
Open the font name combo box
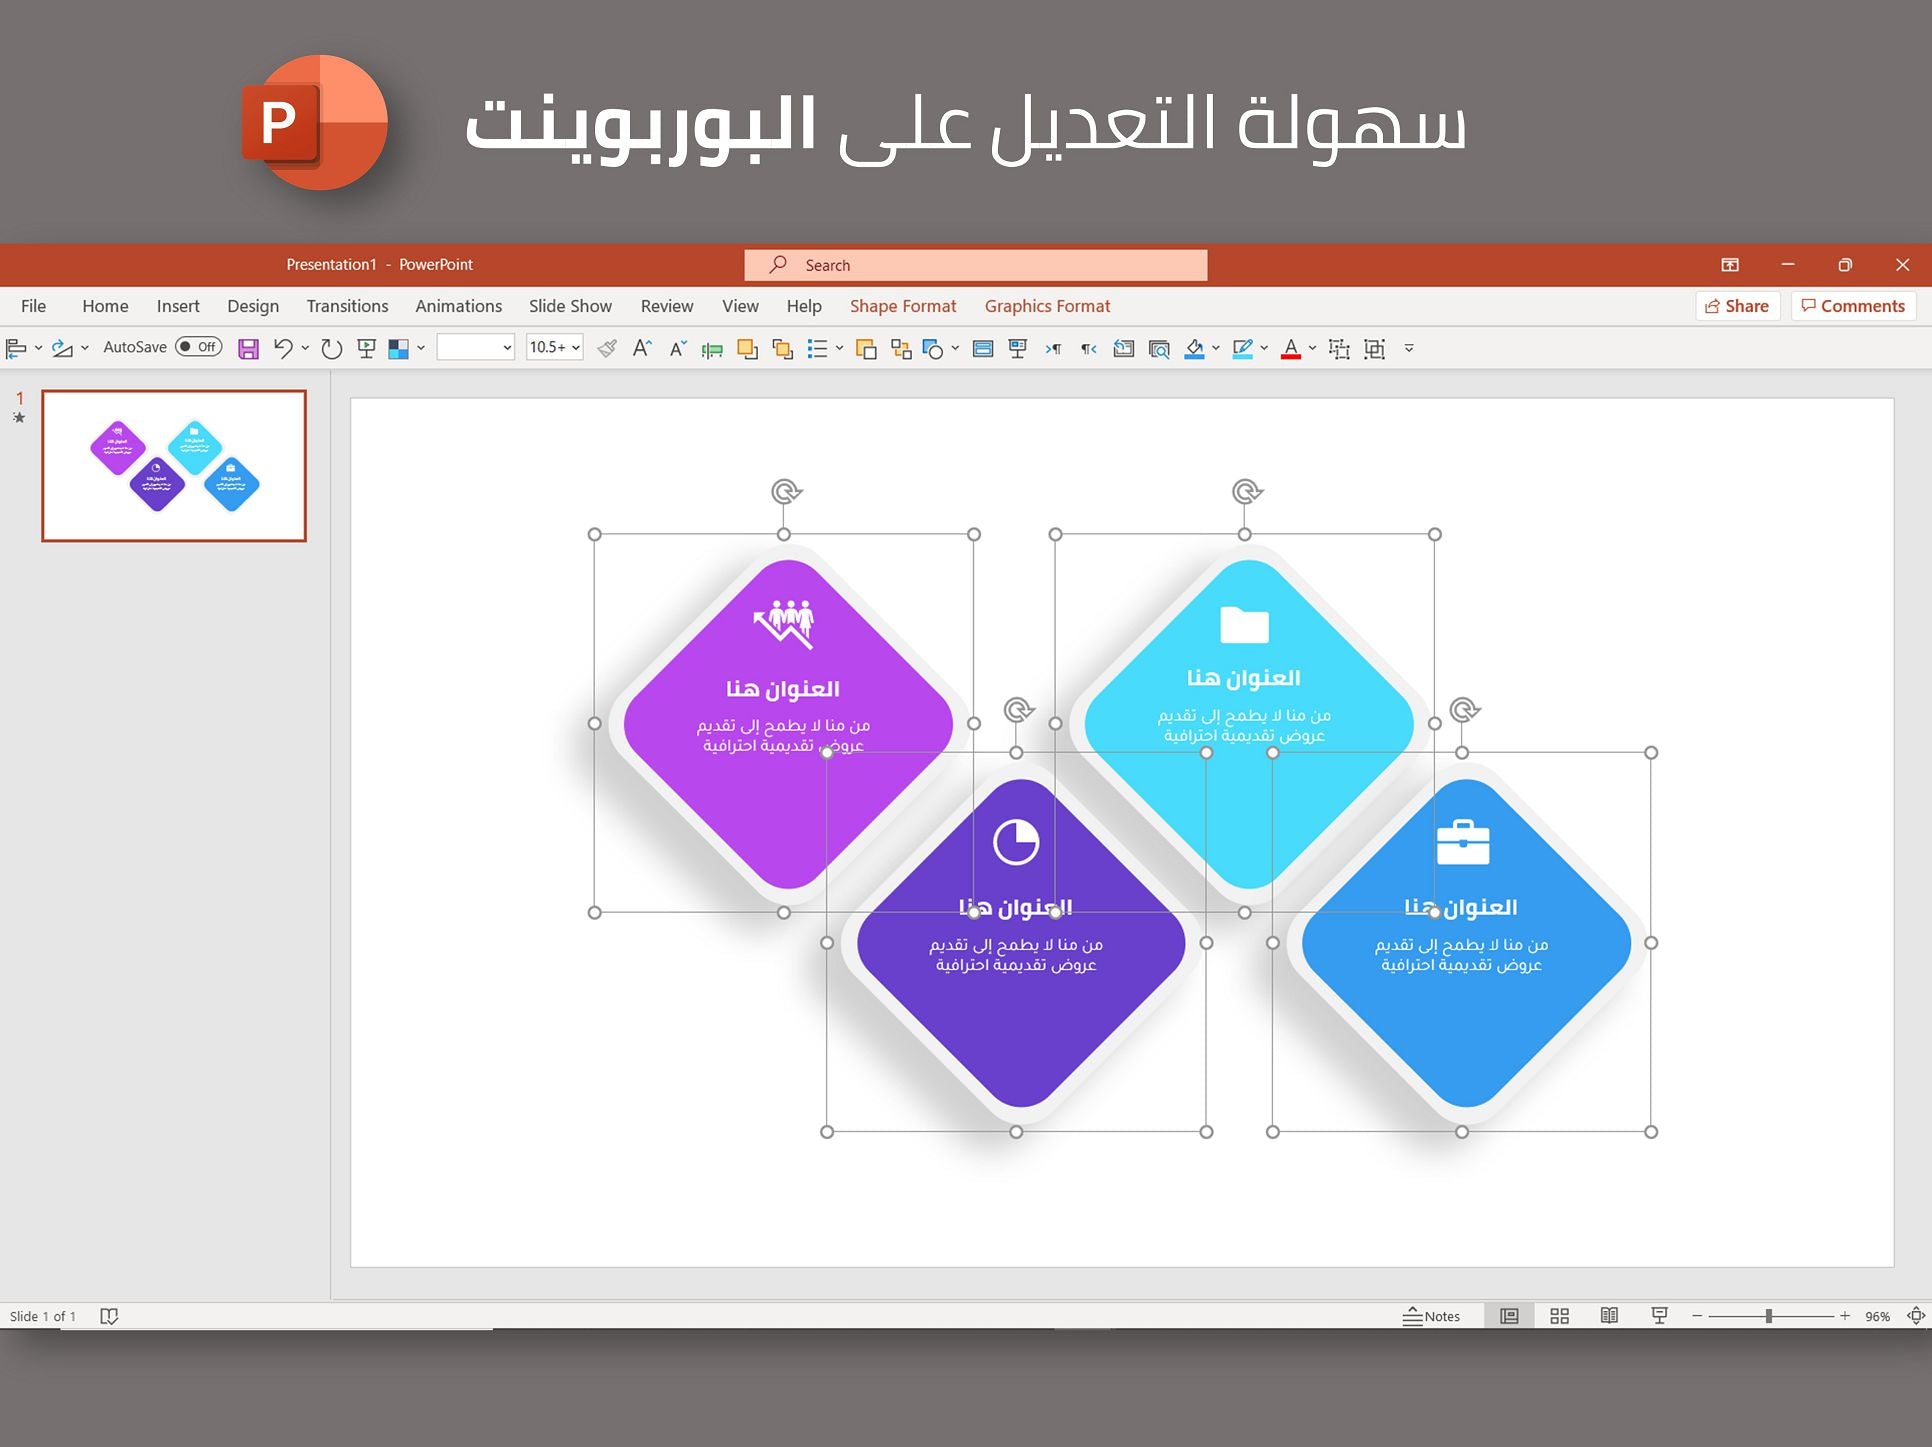pyautogui.click(x=476, y=347)
